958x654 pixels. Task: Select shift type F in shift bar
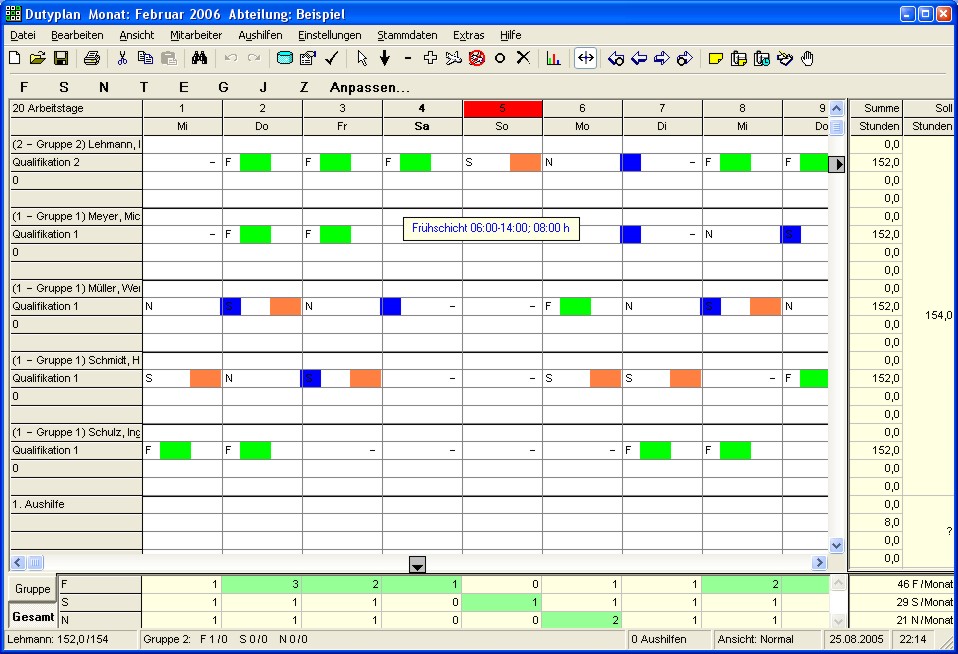[24, 87]
